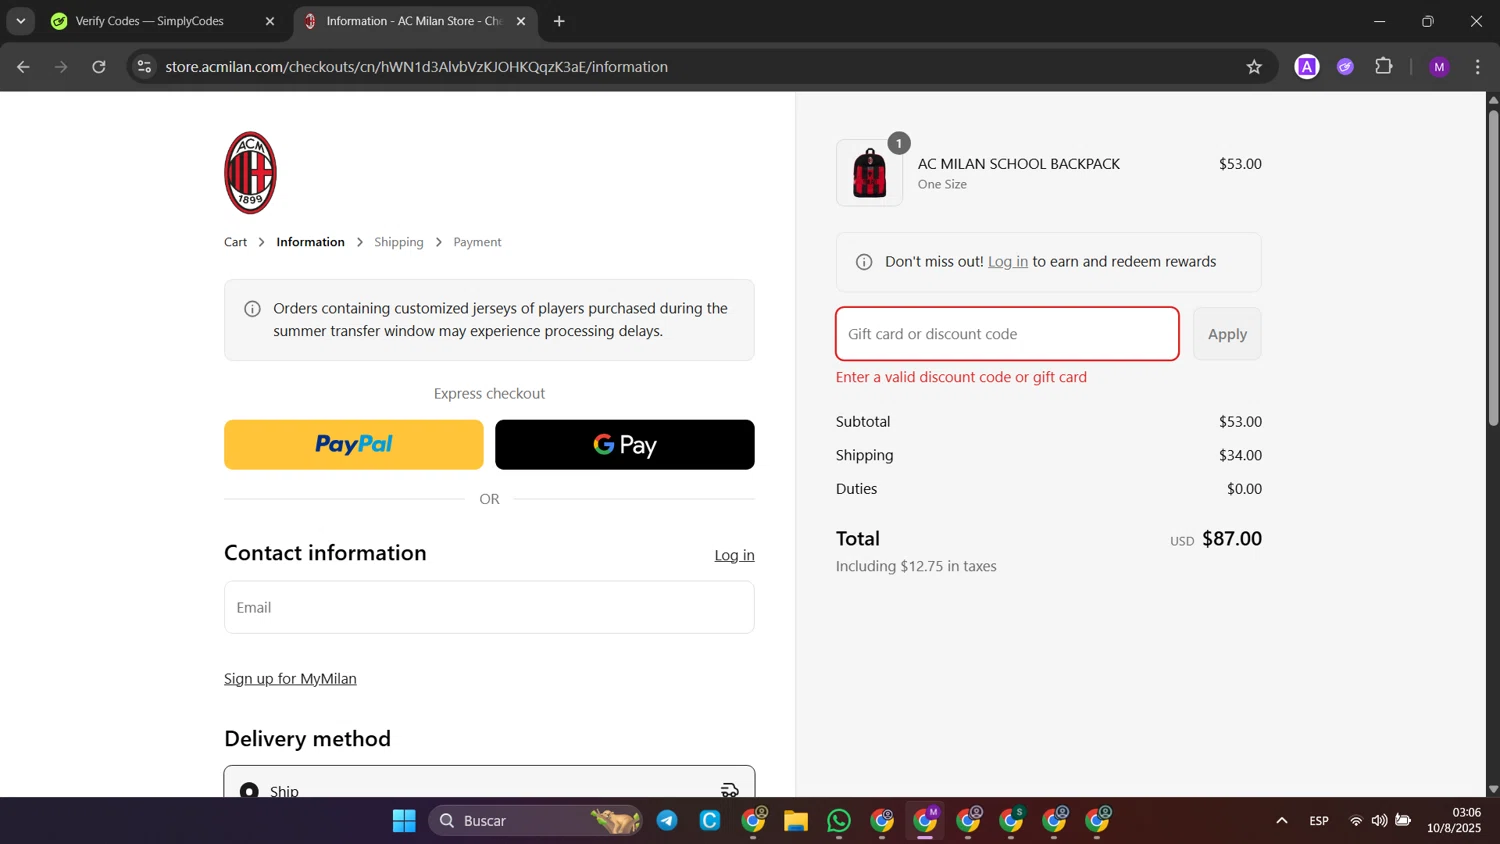1500x844 pixels.
Task: Click the info icon beside rewards notice
Action: (864, 262)
